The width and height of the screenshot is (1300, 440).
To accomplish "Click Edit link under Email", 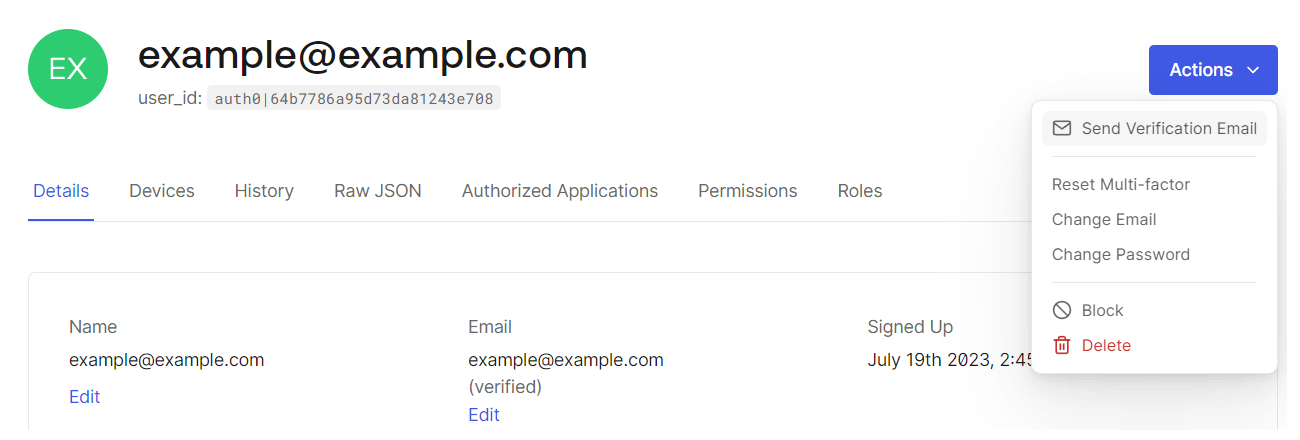I will [483, 415].
